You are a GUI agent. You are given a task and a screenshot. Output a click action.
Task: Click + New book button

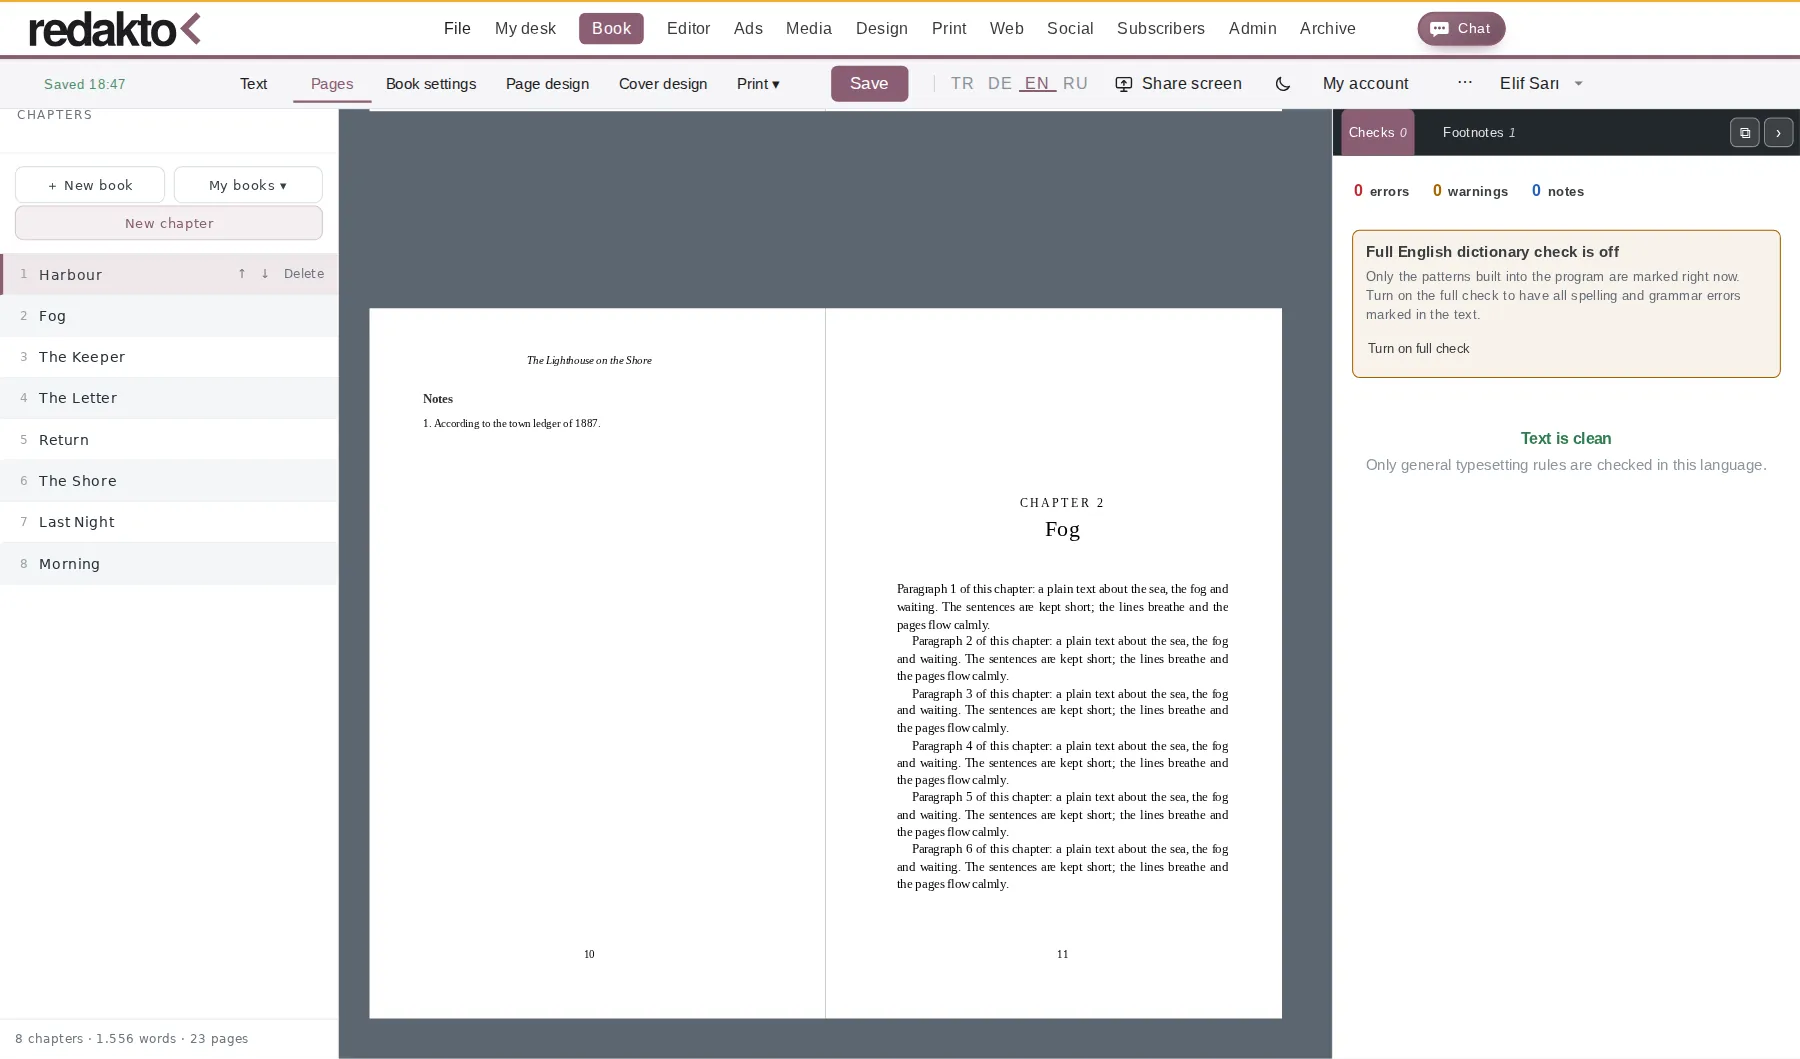tap(90, 185)
